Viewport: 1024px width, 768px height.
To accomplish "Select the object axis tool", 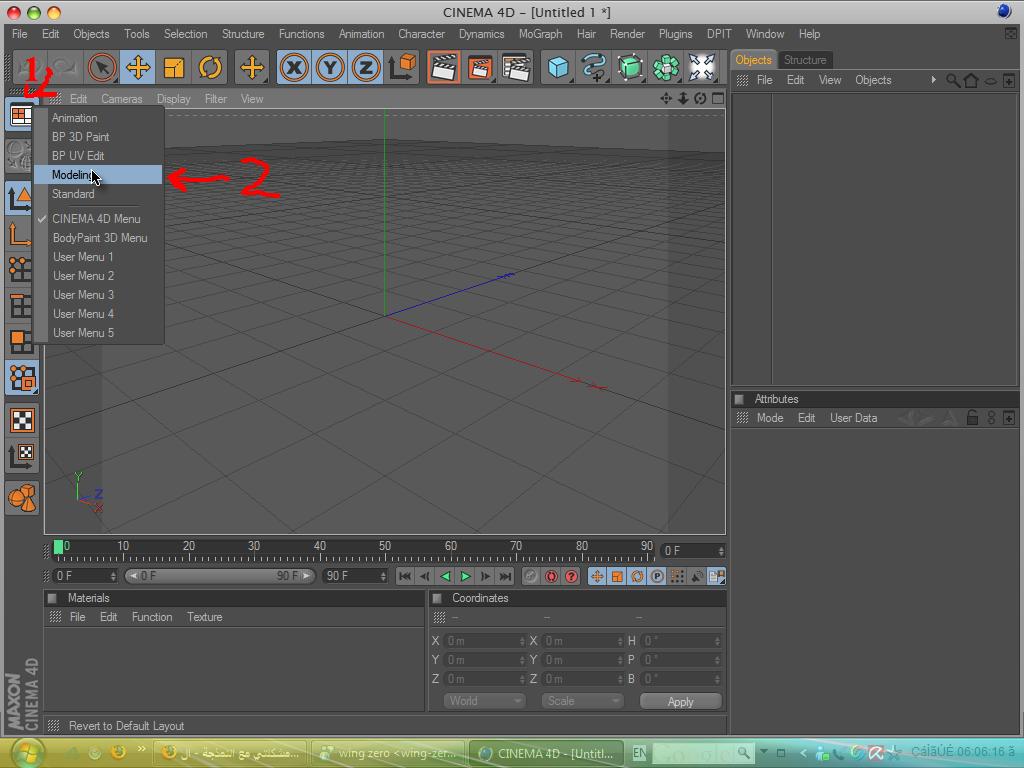I will [21, 233].
